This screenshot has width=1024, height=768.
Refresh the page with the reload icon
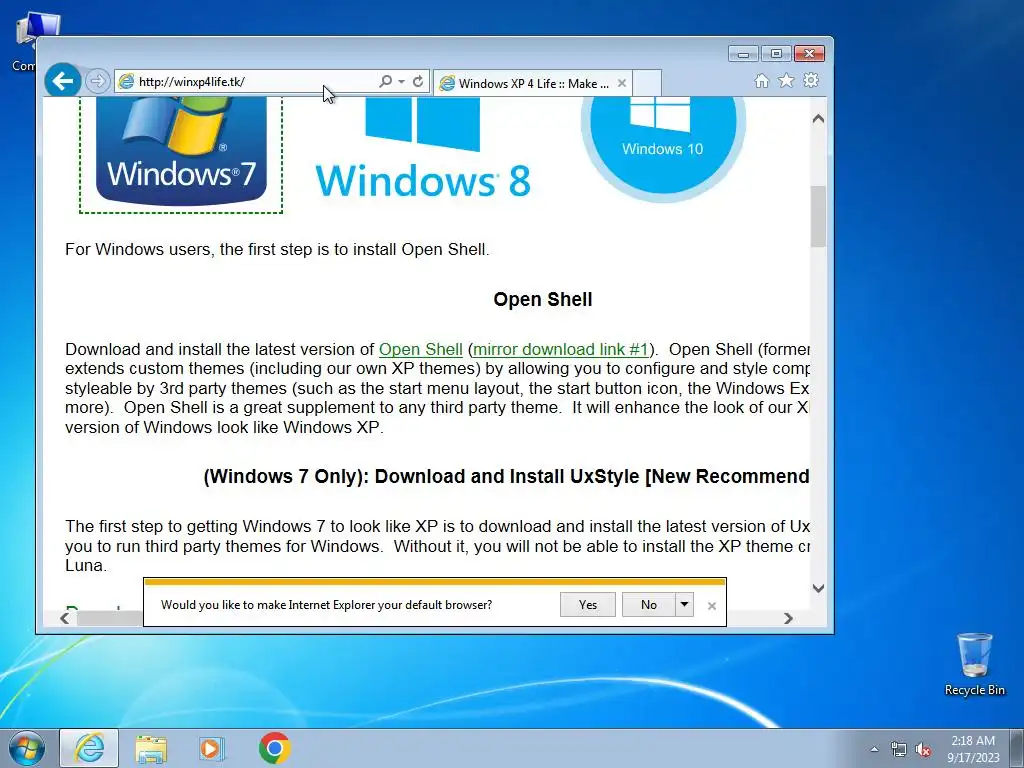click(x=418, y=81)
